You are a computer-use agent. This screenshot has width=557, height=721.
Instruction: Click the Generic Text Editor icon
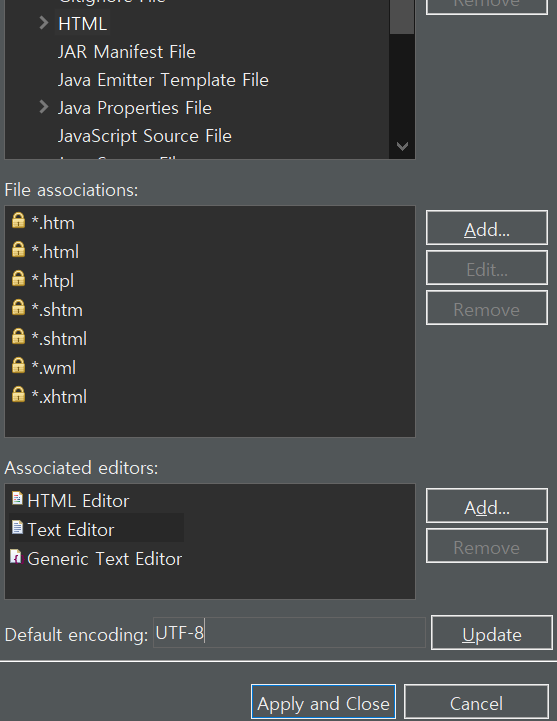(x=16, y=556)
